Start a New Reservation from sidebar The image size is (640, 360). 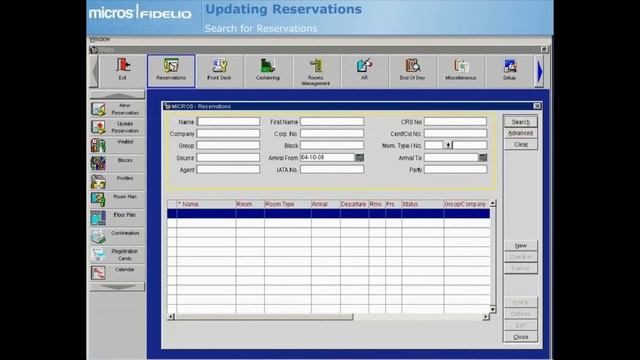click(118, 109)
